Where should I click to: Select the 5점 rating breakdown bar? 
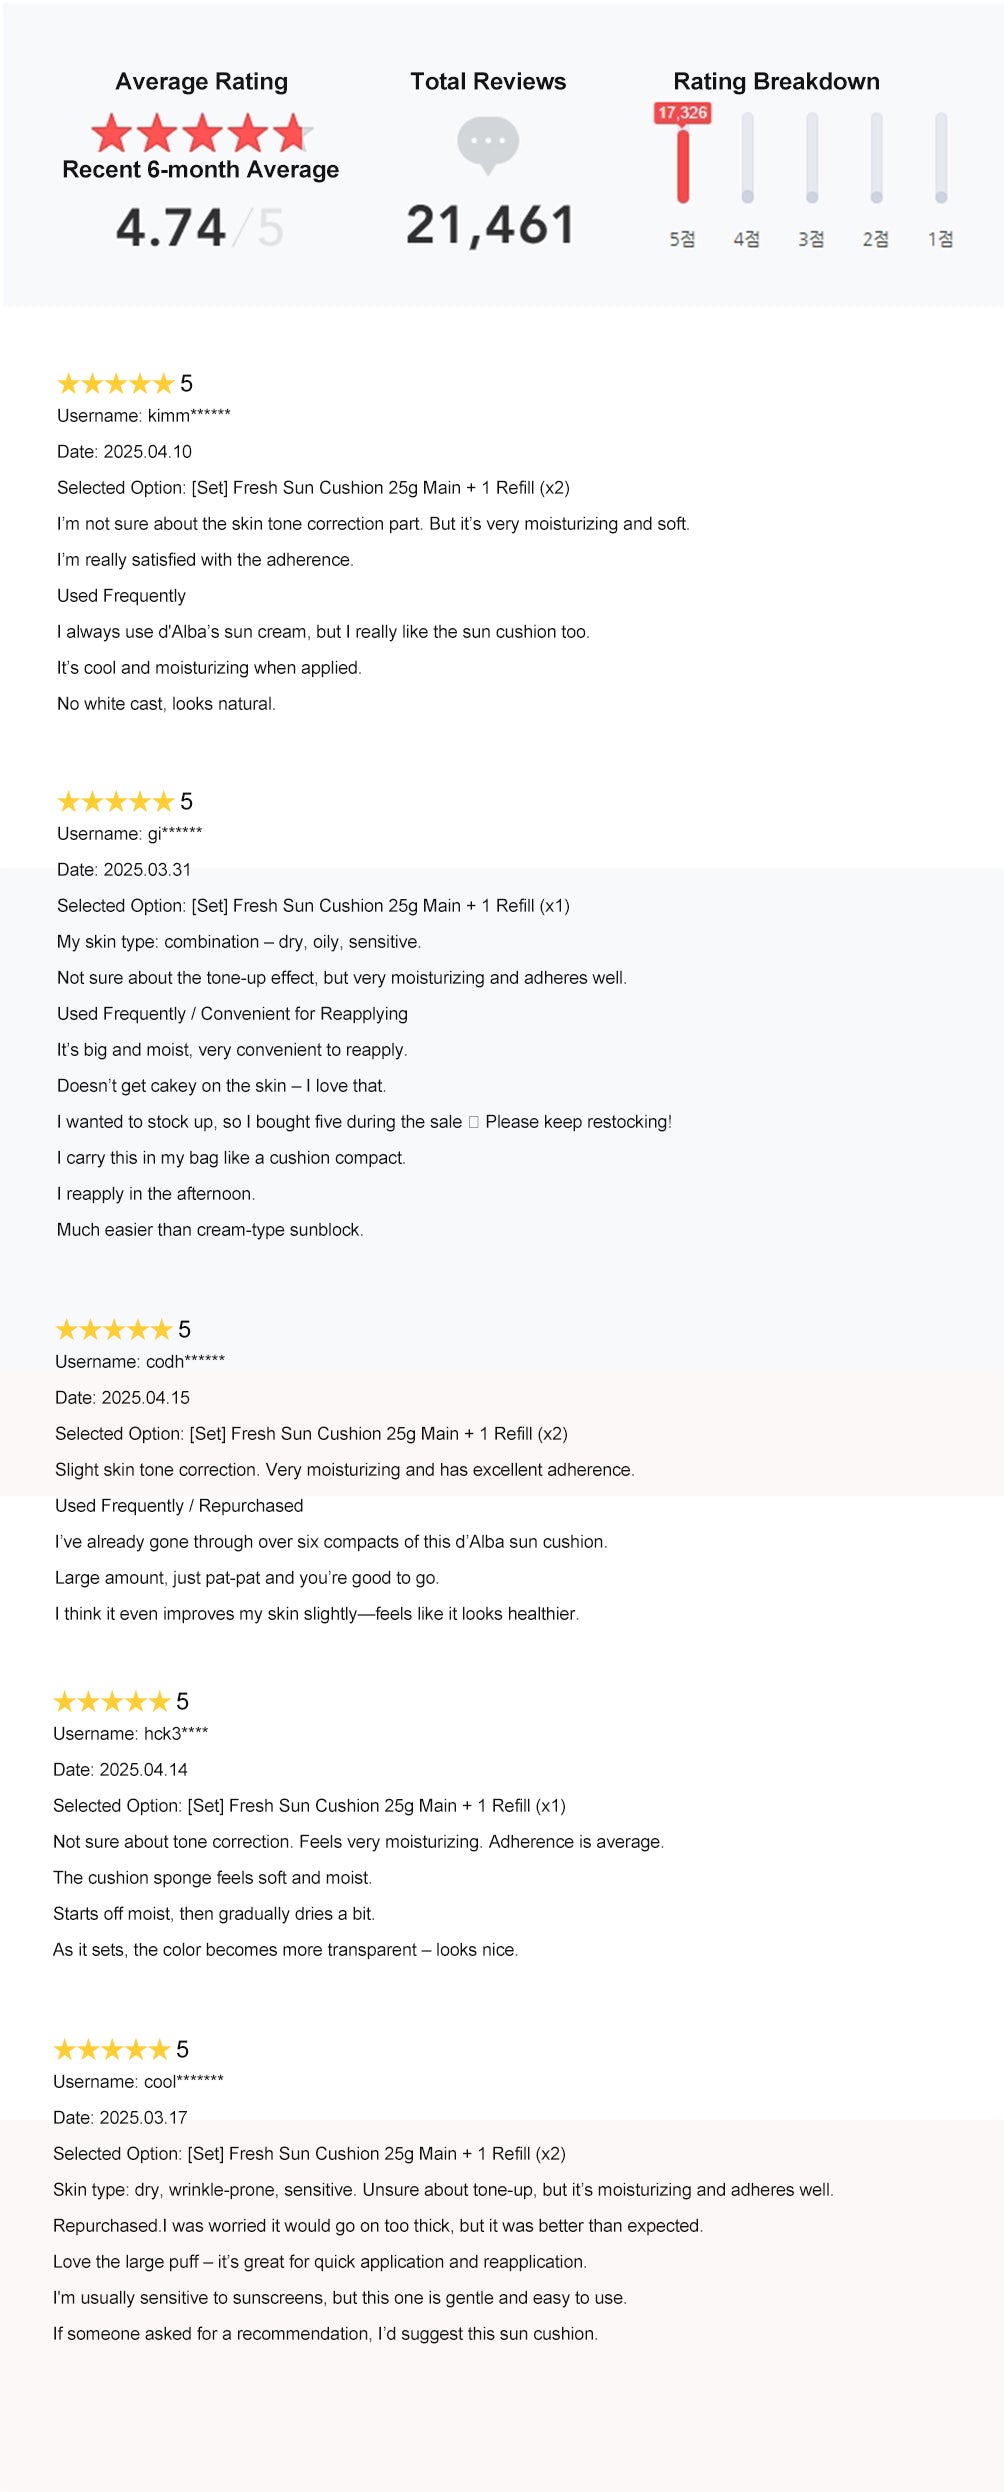(x=683, y=166)
